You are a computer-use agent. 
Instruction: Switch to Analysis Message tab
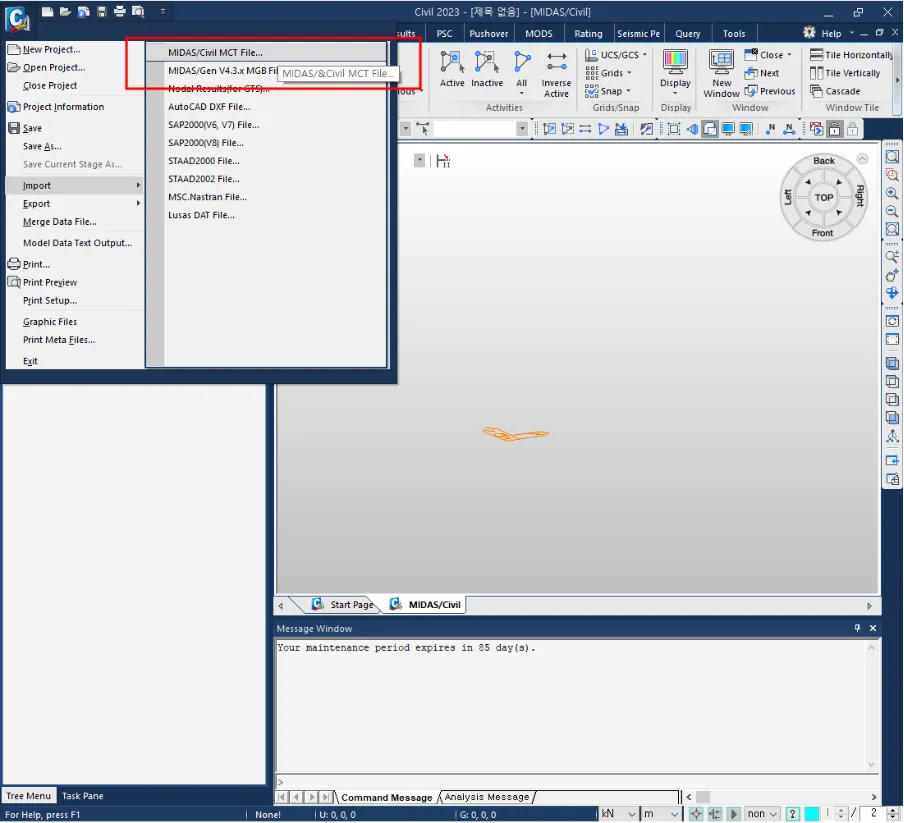tap(487, 797)
